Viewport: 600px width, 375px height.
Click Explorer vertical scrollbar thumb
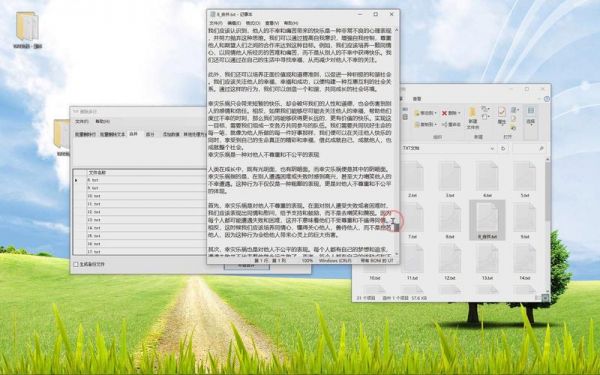(x=548, y=191)
